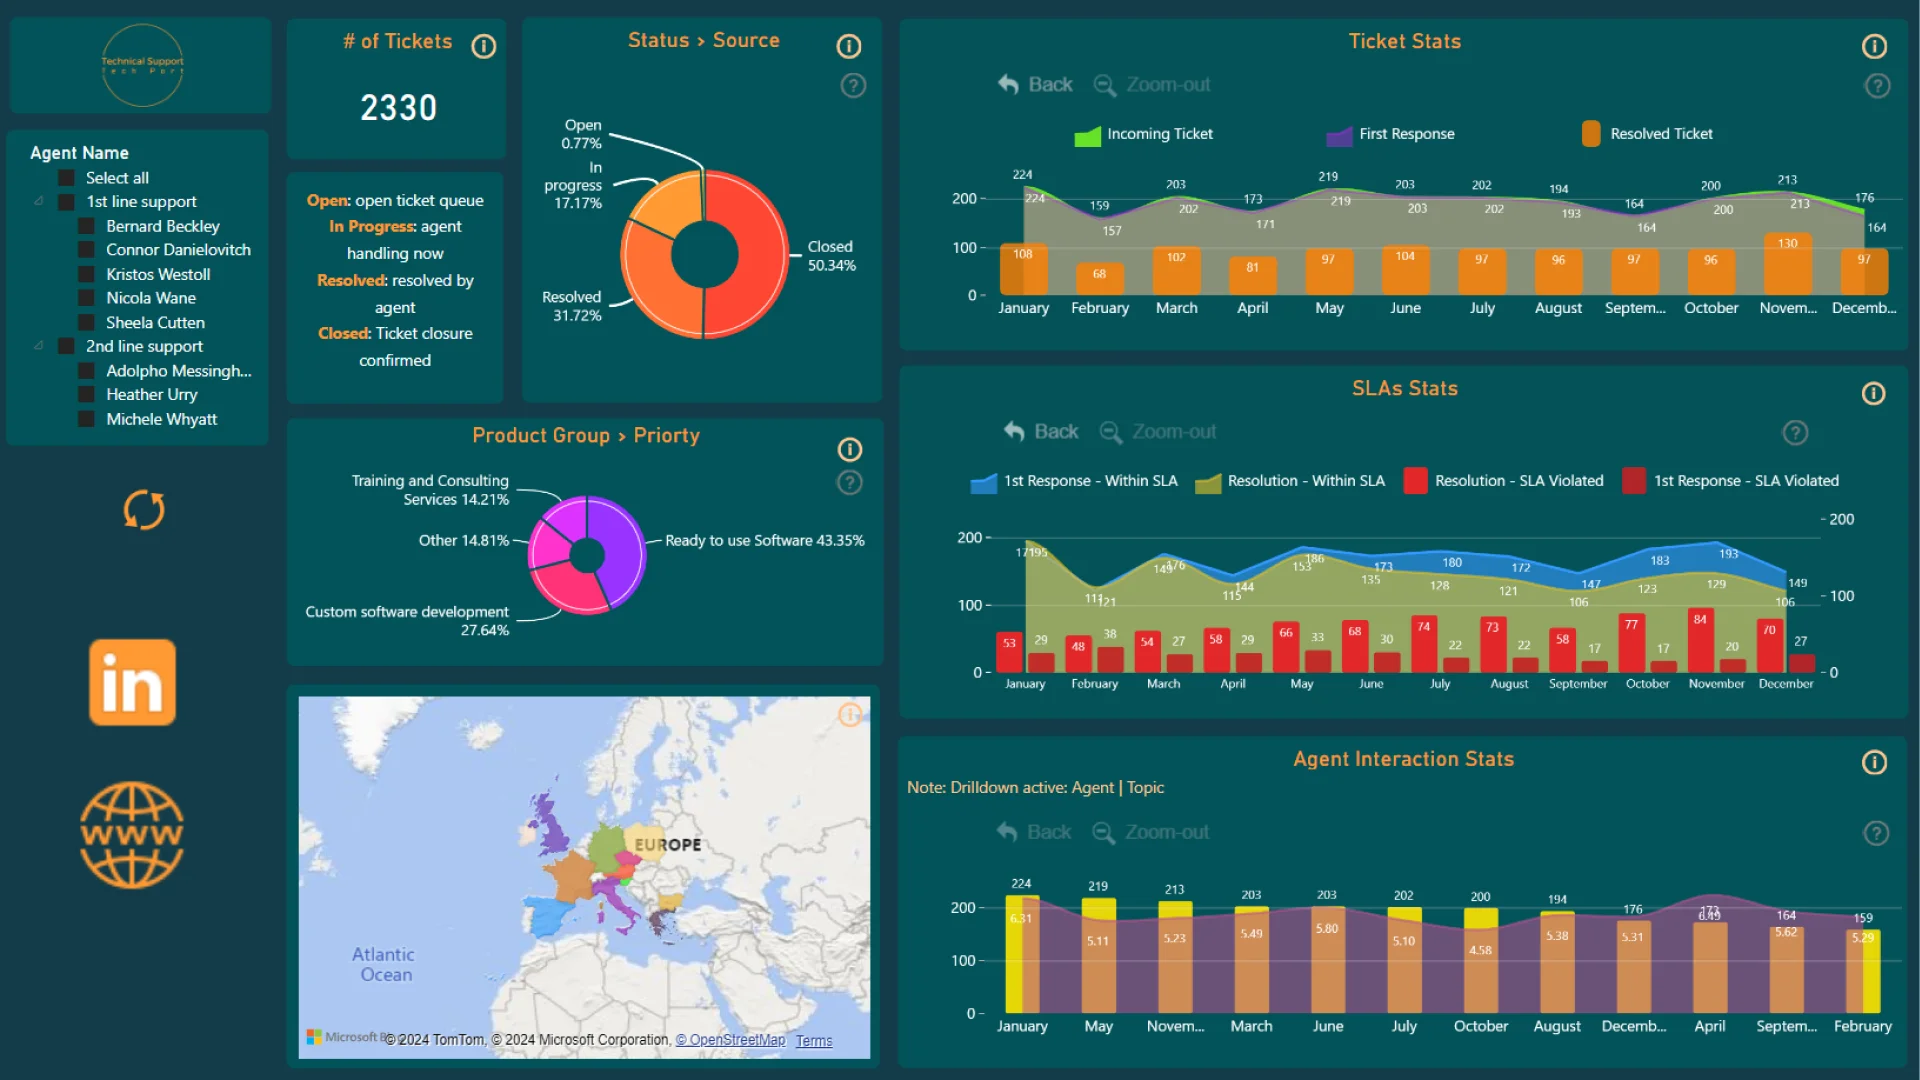Check the Kristos Westoll agent checkbox
The height and width of the screenshot is (1080, 1920).
tap(87, 274)
